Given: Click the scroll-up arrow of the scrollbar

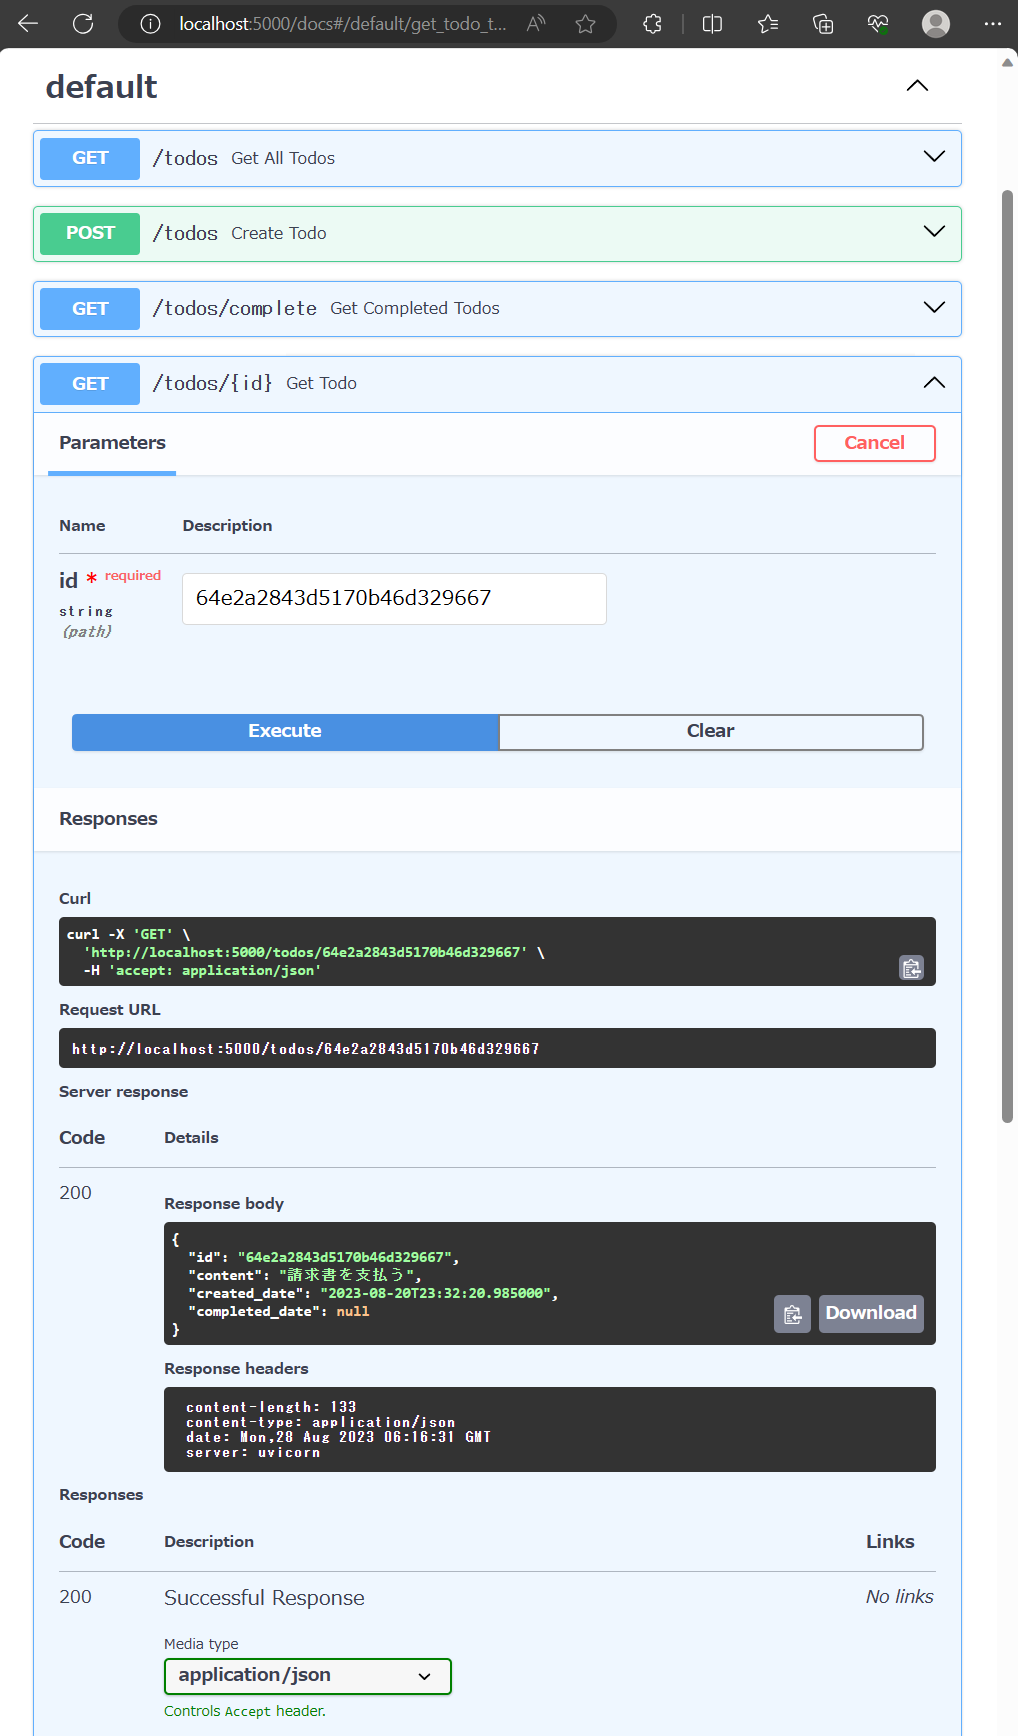Looking at the screenshot, I should (1007, 62).
